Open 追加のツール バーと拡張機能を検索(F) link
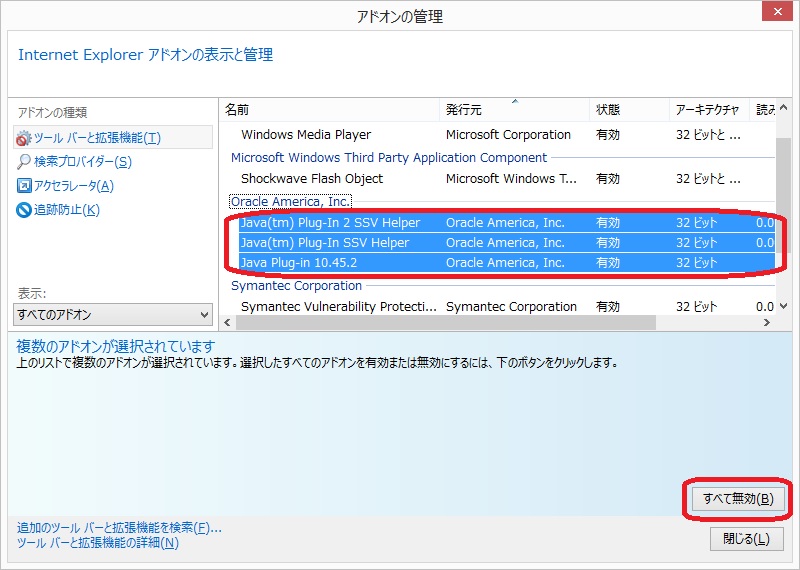Image resolution: width=800 pixels, height=570 pixels. pos(119,528)
